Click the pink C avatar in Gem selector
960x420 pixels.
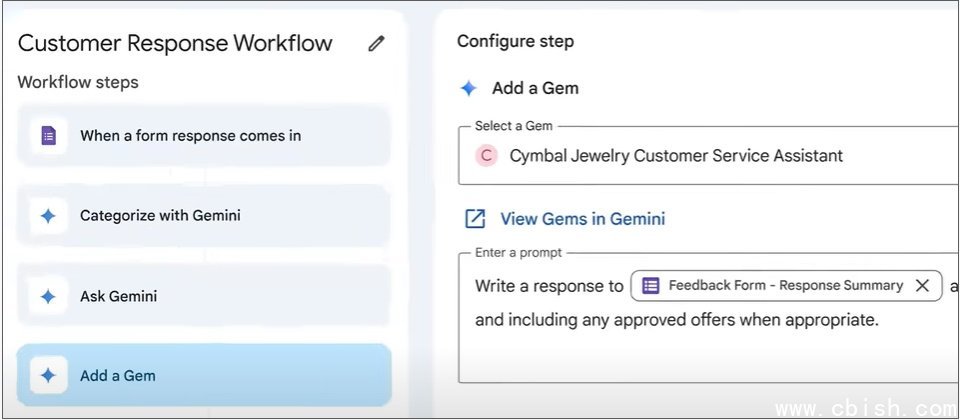coord(486,155)
